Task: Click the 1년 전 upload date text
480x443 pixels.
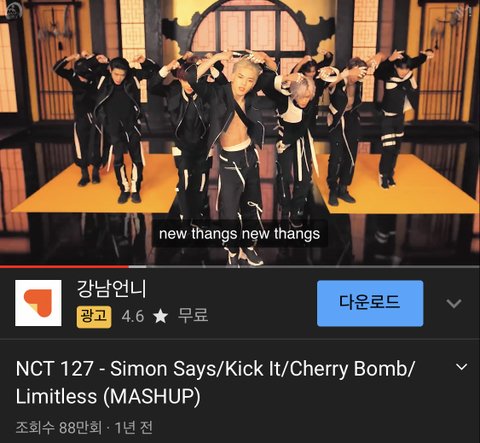Action: 134,427
